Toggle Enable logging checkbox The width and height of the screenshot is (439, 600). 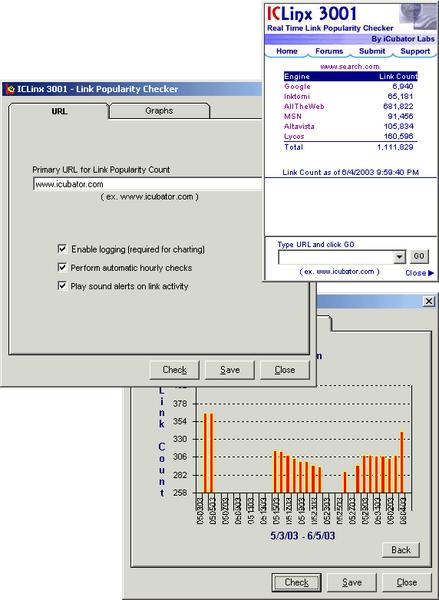pos(62,249)
